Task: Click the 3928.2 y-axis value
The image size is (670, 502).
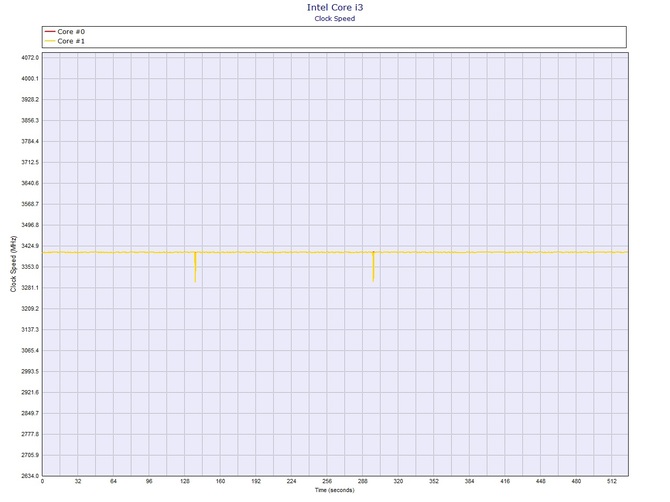Action: (30, 100)
